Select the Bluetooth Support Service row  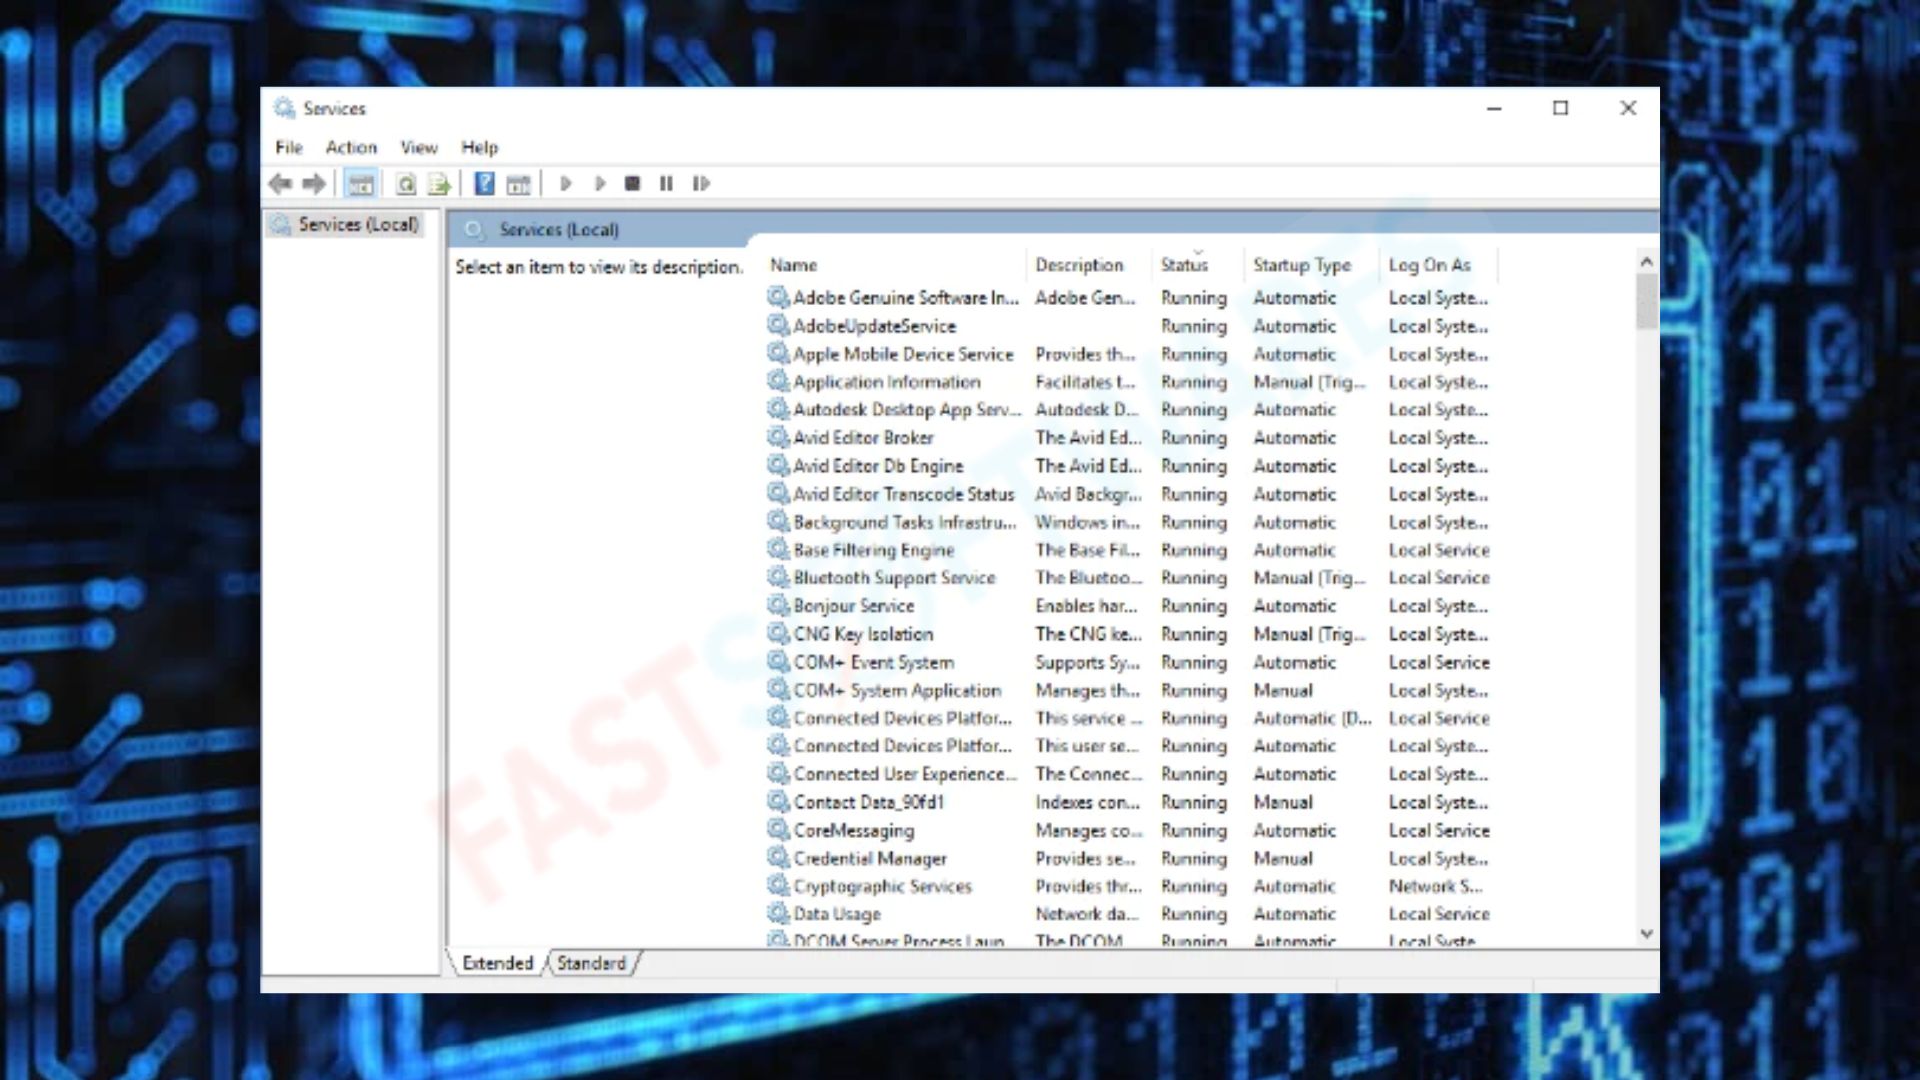1132,577
